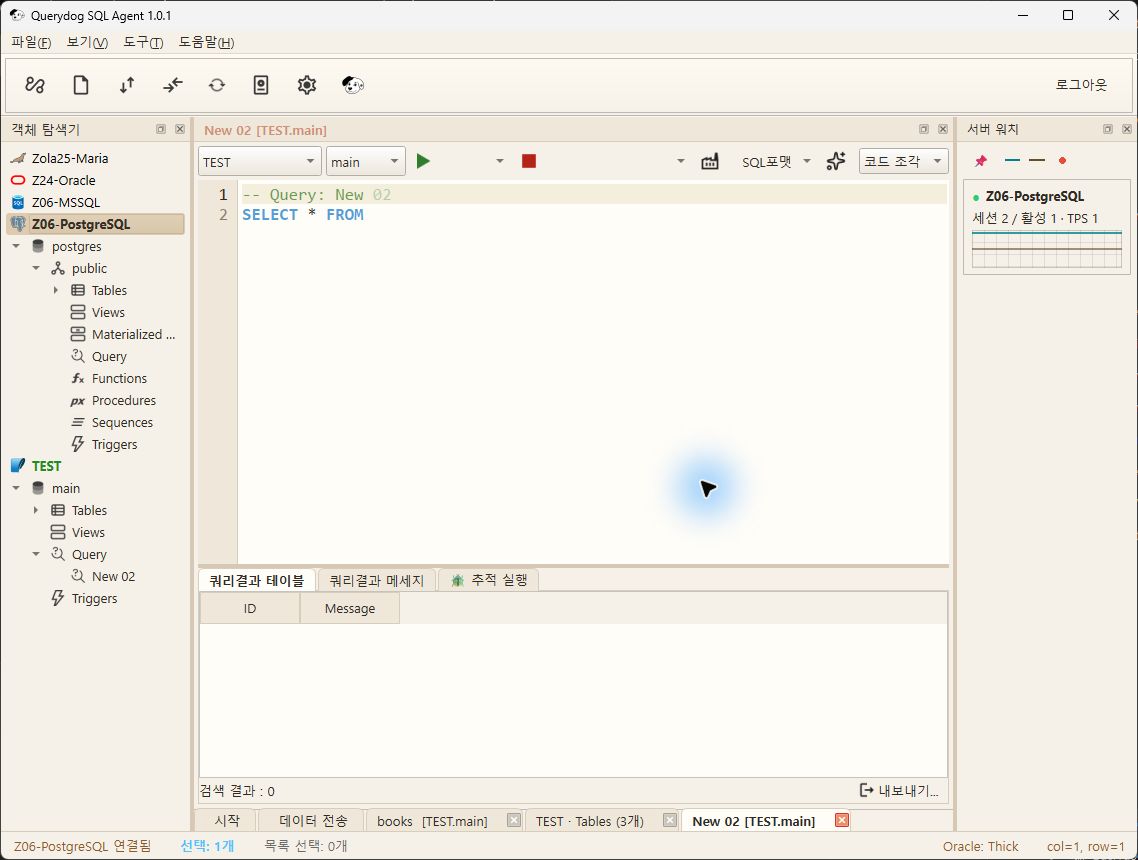This screenshot has width=1138, height=860.
Task: Click the Message column header
Action: pyautogui.click(x=350, y=608)
